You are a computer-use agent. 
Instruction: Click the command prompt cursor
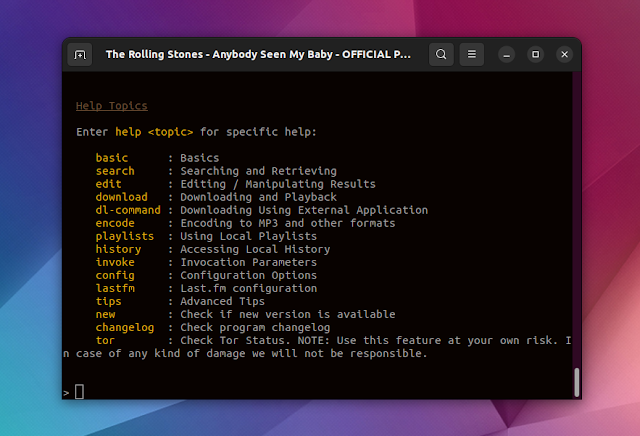pyautogui.click(x=80, y=392)
